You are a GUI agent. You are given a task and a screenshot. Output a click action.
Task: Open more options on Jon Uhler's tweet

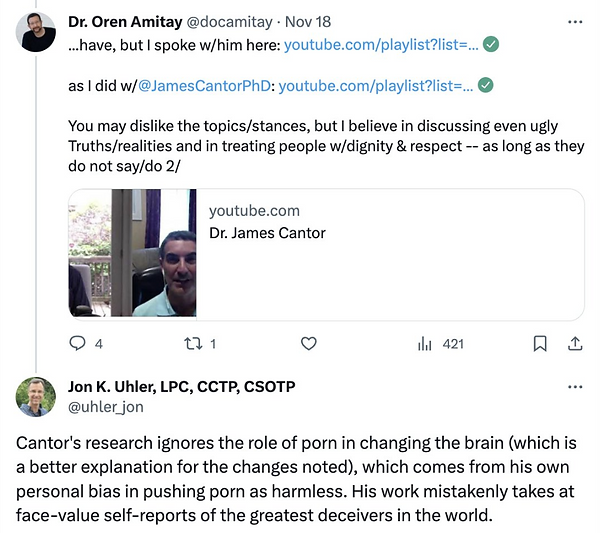click(x=575, y=387)
